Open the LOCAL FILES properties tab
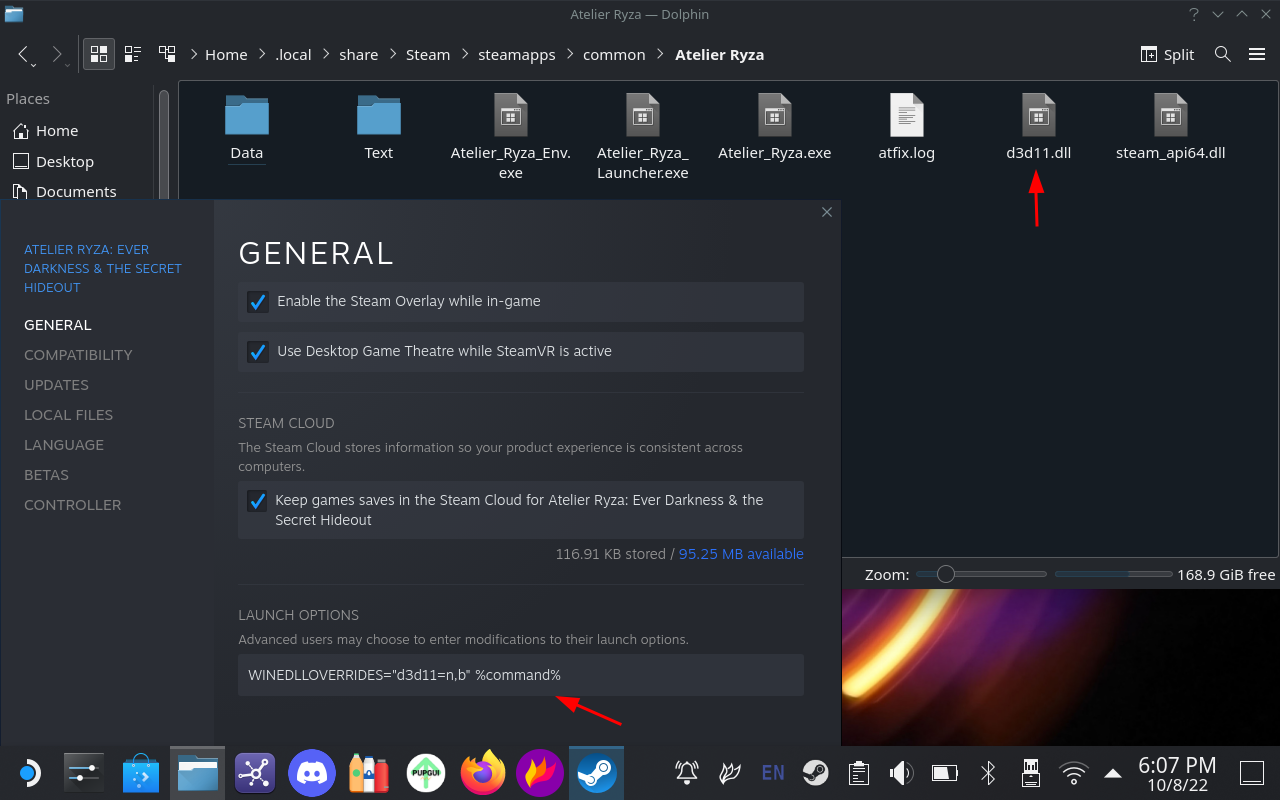The image size is (1280, 800). pos(68,415)
